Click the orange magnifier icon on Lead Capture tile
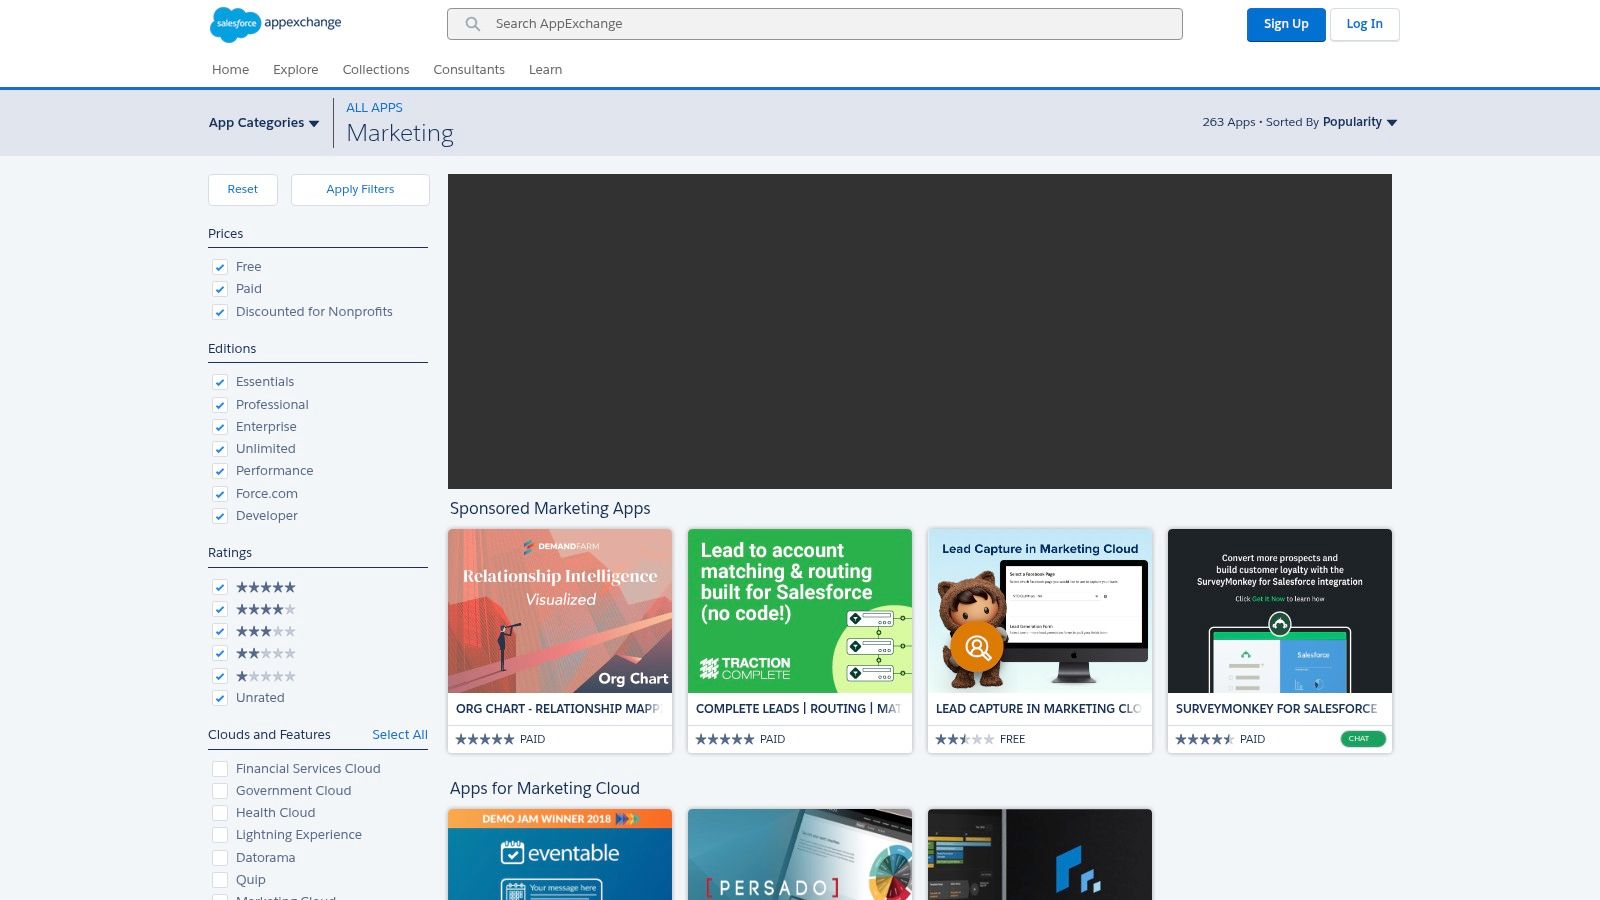Screen dimensions: 1600x900 (x=977, y=646)
